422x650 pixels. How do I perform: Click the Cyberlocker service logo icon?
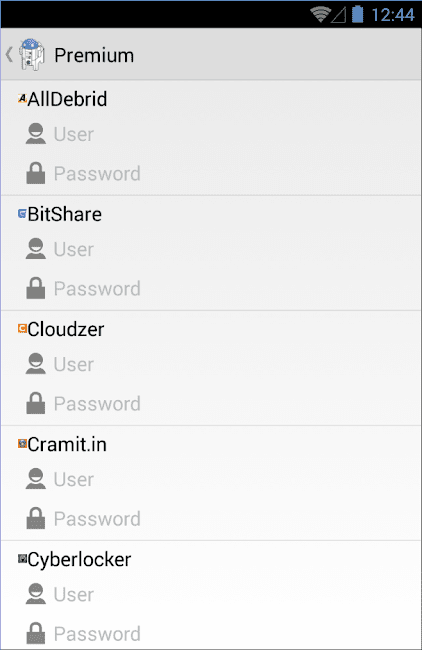click(22, 559)
